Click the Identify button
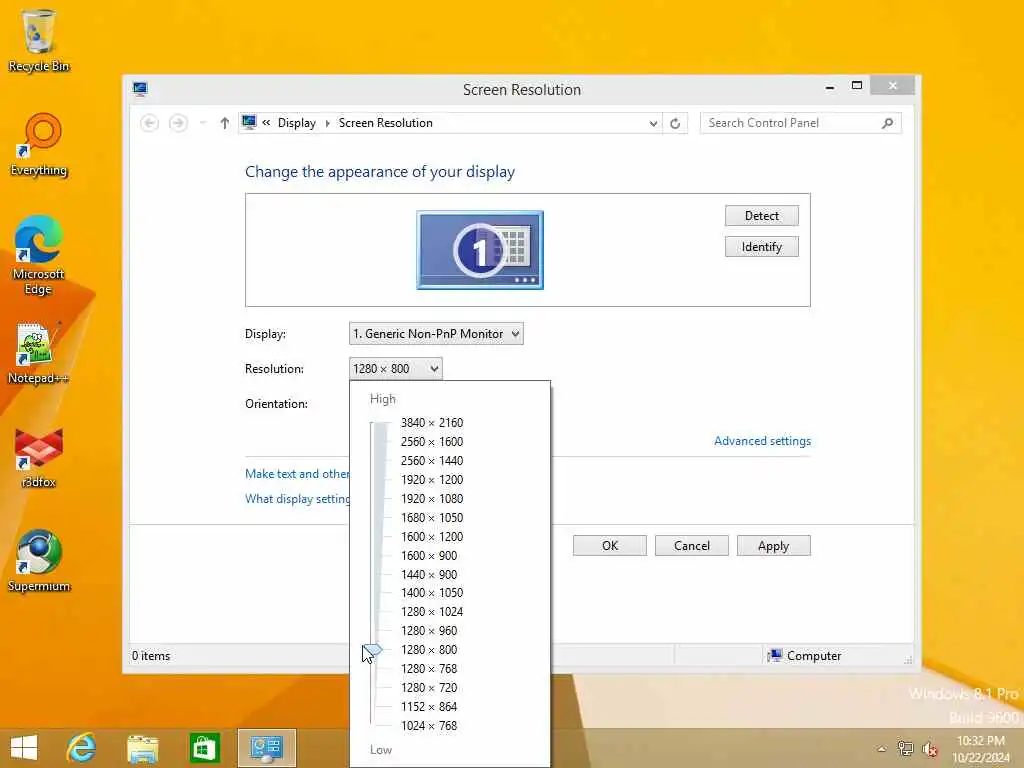The height and width of the screenshot is (768, 1024). (x=761, y=247)
